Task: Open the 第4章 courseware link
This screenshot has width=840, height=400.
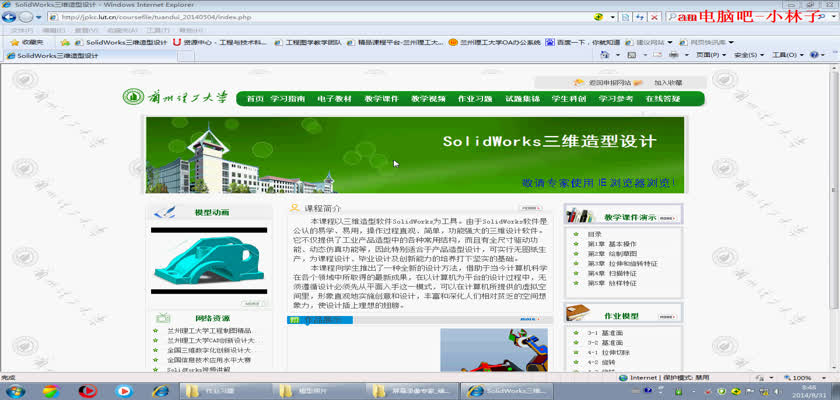Action: coord(612,273)
